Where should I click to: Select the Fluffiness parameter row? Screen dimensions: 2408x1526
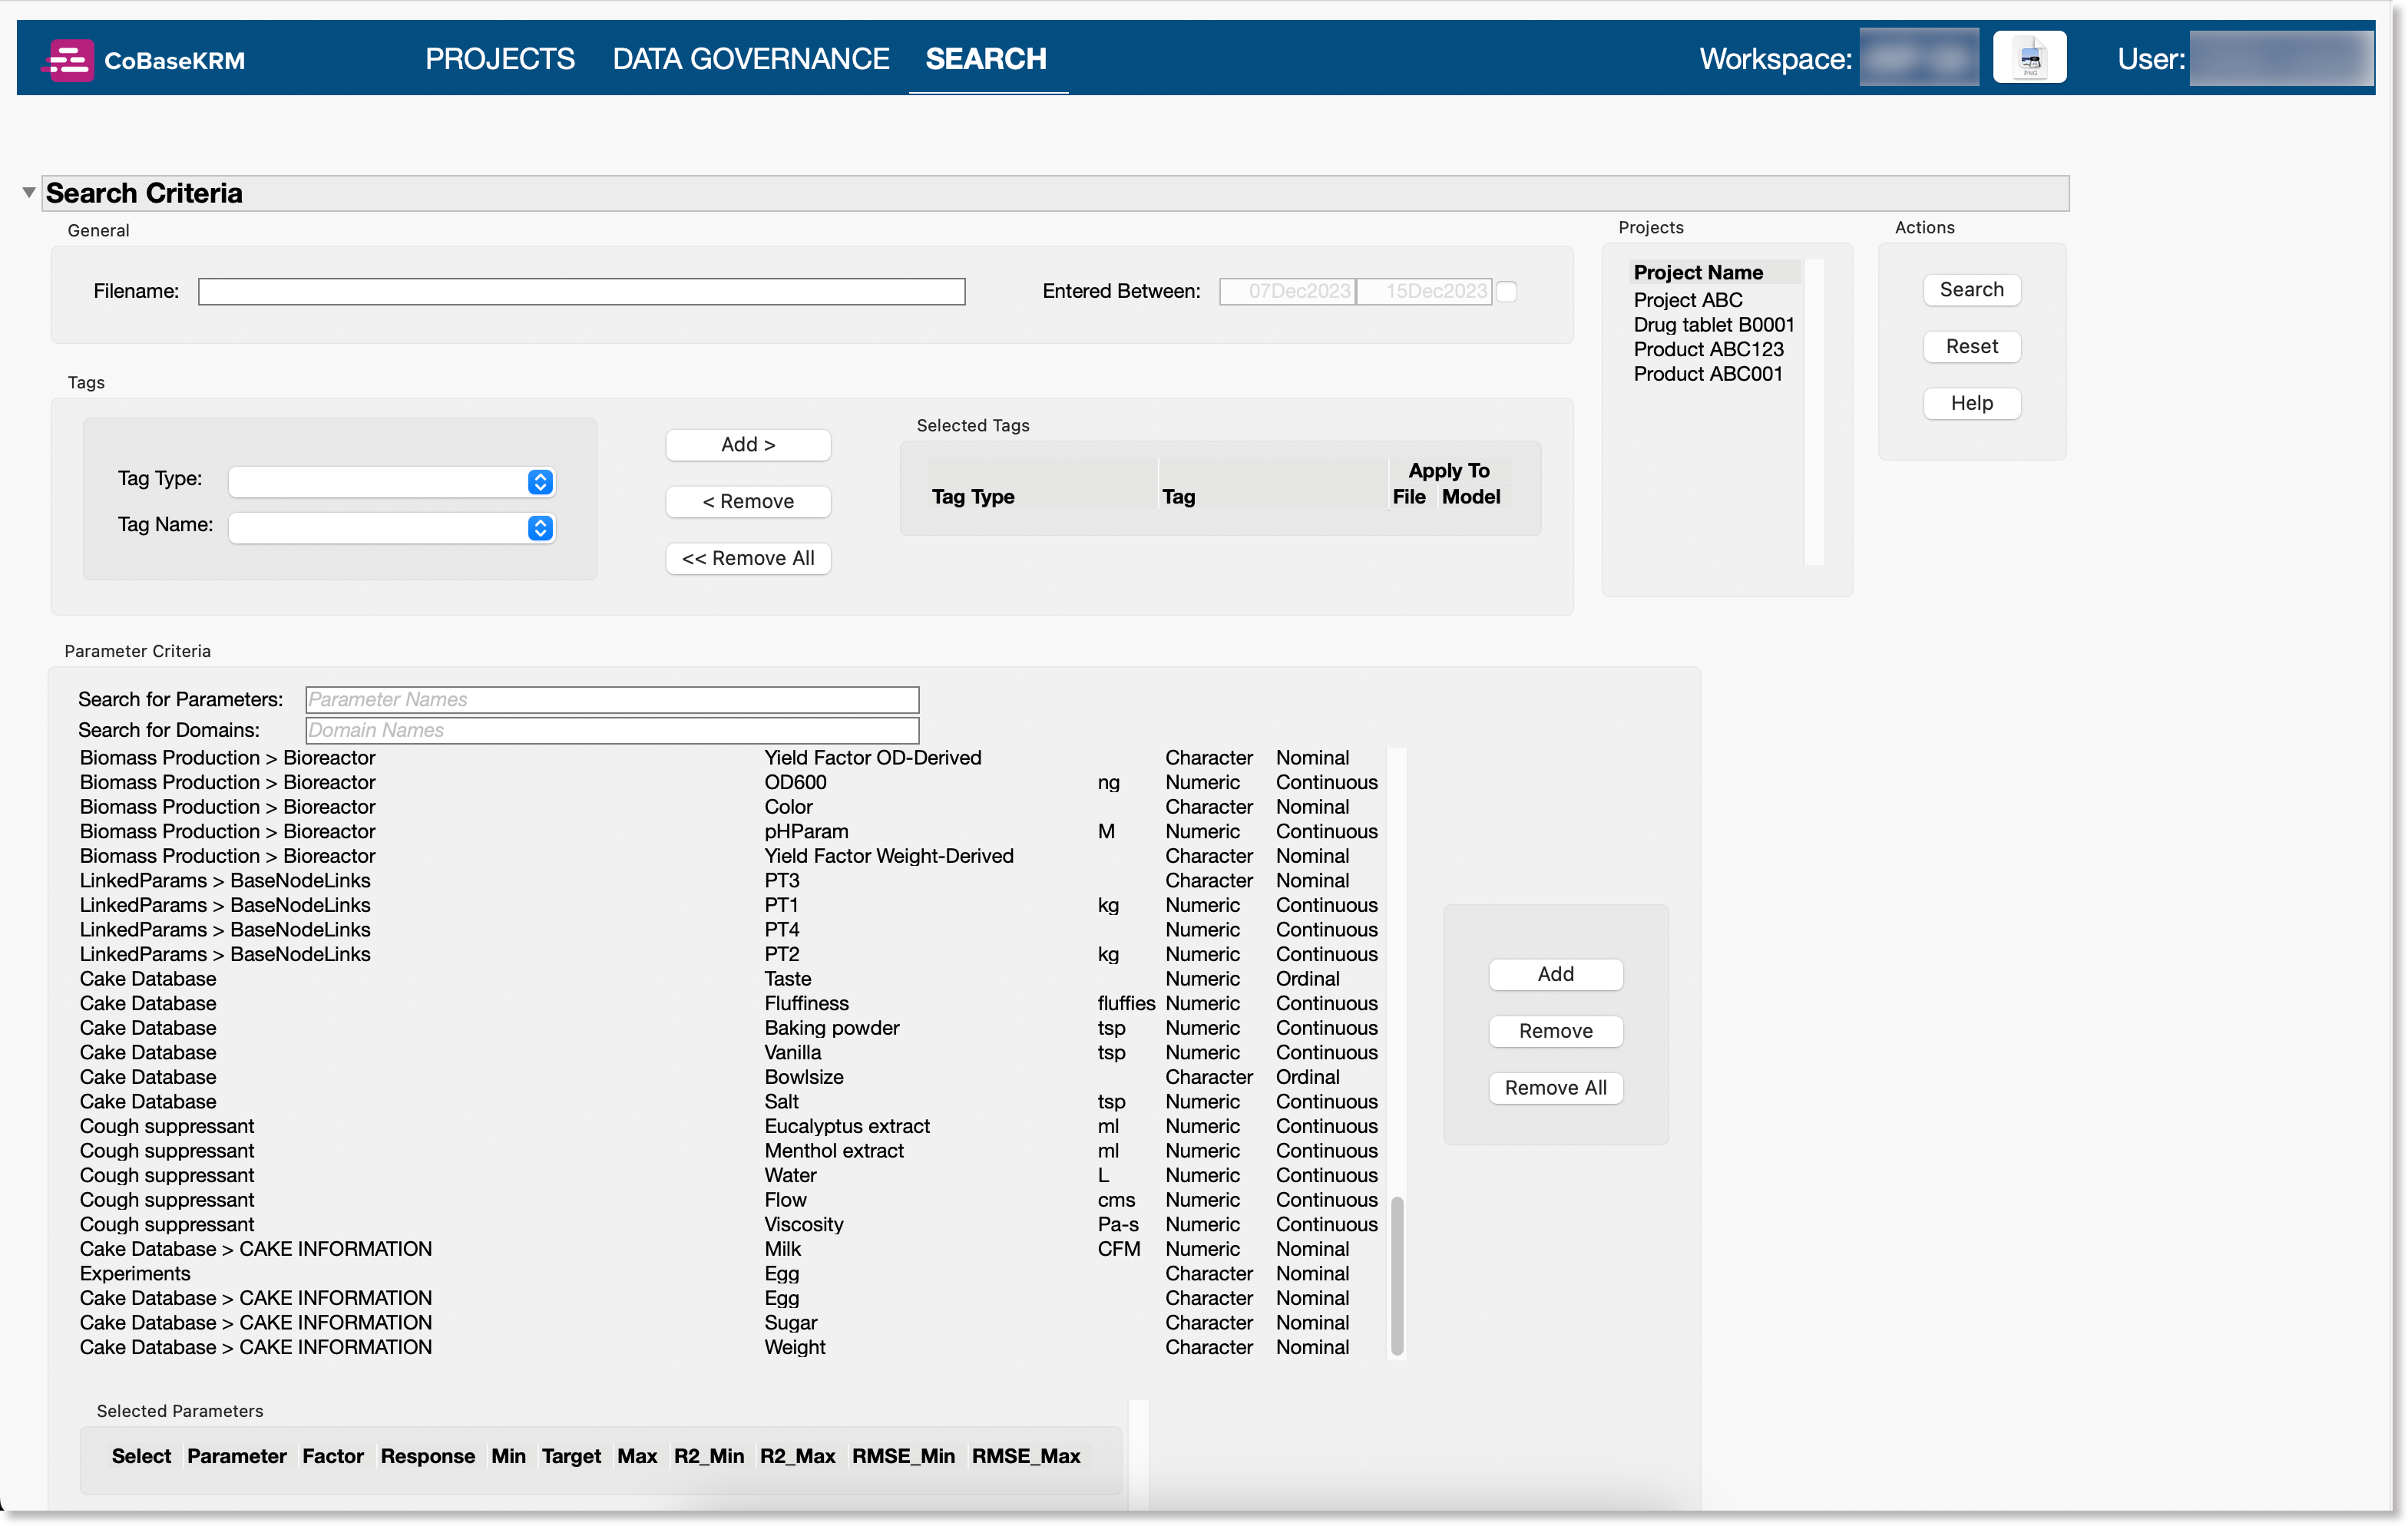pyautogui.click(x=729, y=1003)
